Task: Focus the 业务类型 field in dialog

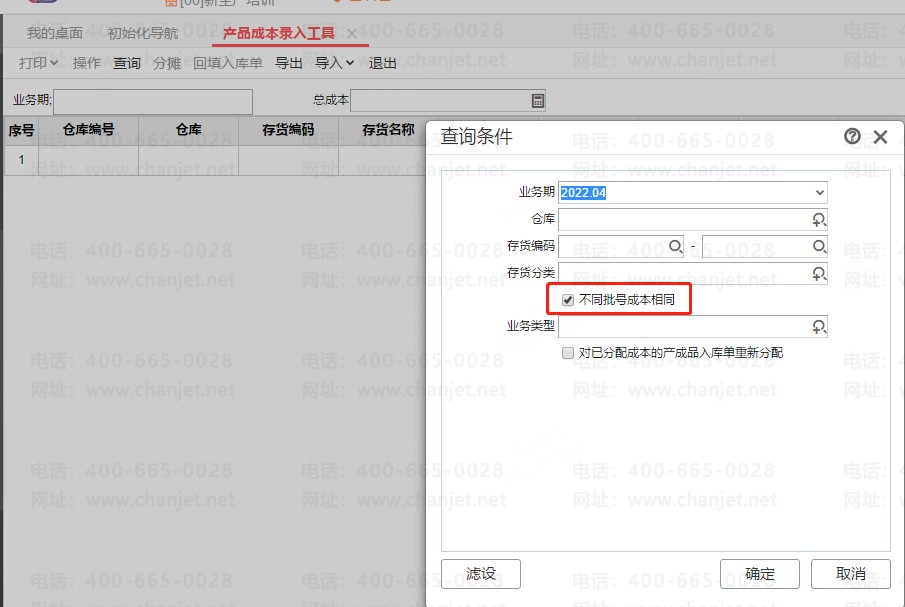Action: (x=693, y=327)
